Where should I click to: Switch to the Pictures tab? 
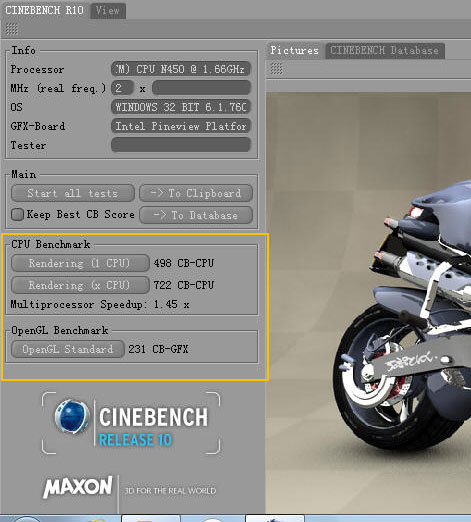coord(294,51)
